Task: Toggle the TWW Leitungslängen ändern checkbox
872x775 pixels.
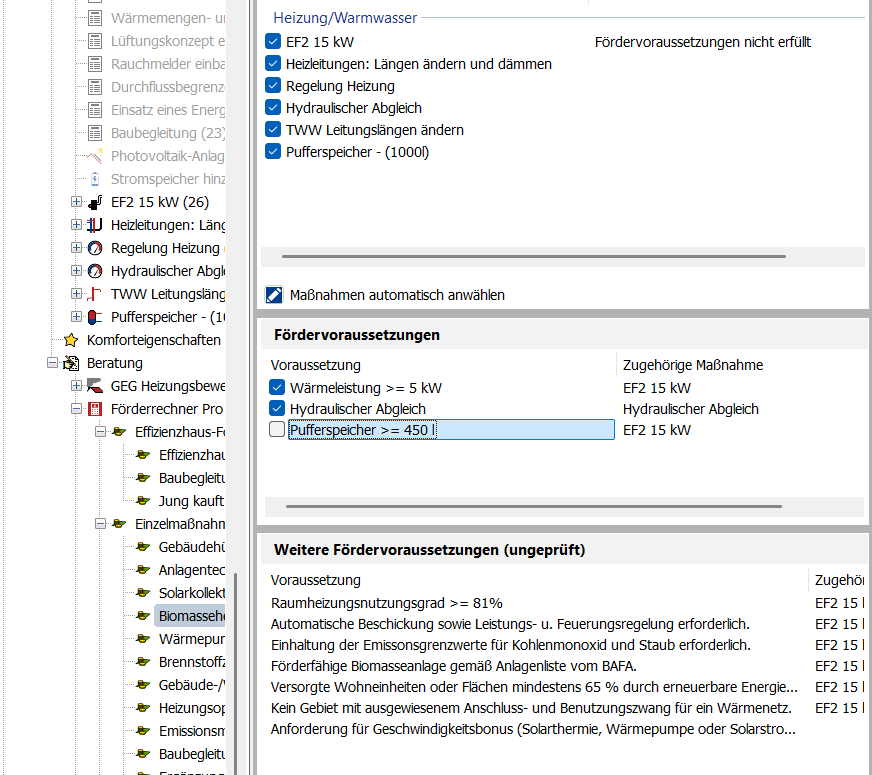Action: coord(273,130)
